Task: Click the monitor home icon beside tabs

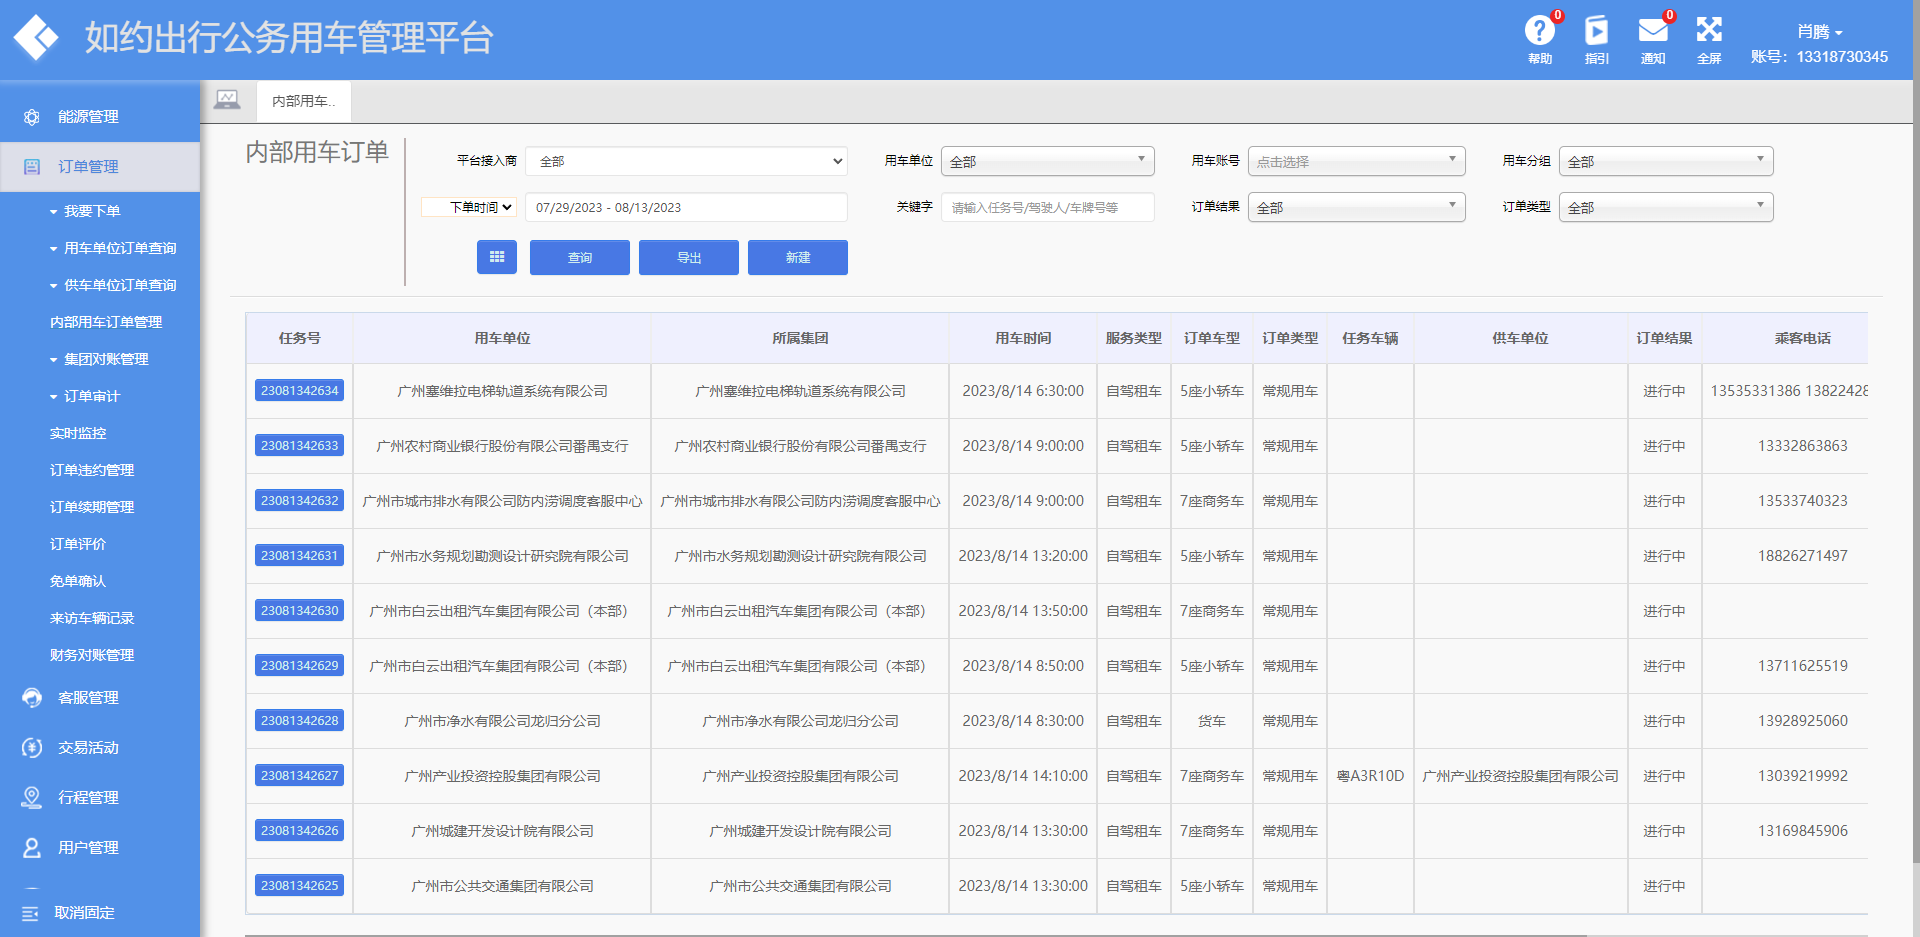Action: (x=227, y=100)
